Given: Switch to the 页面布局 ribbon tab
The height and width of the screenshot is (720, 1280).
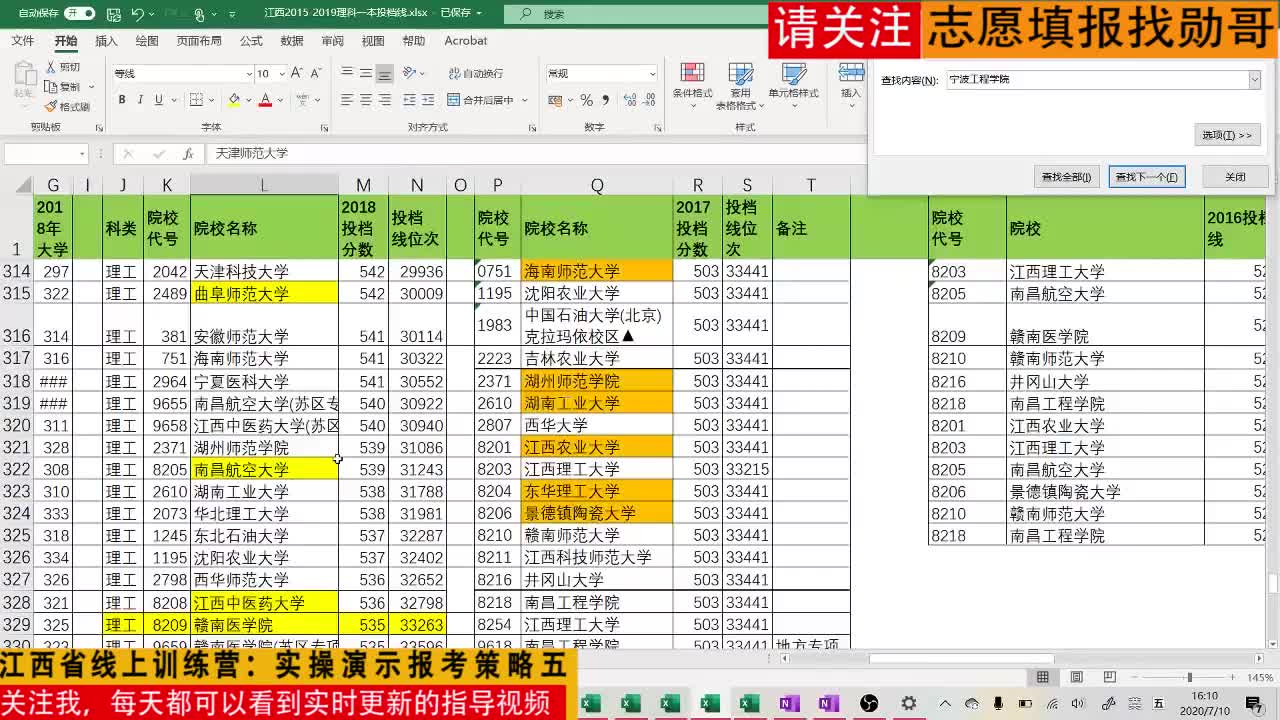Looking at the screenshot, I should 199,41.
